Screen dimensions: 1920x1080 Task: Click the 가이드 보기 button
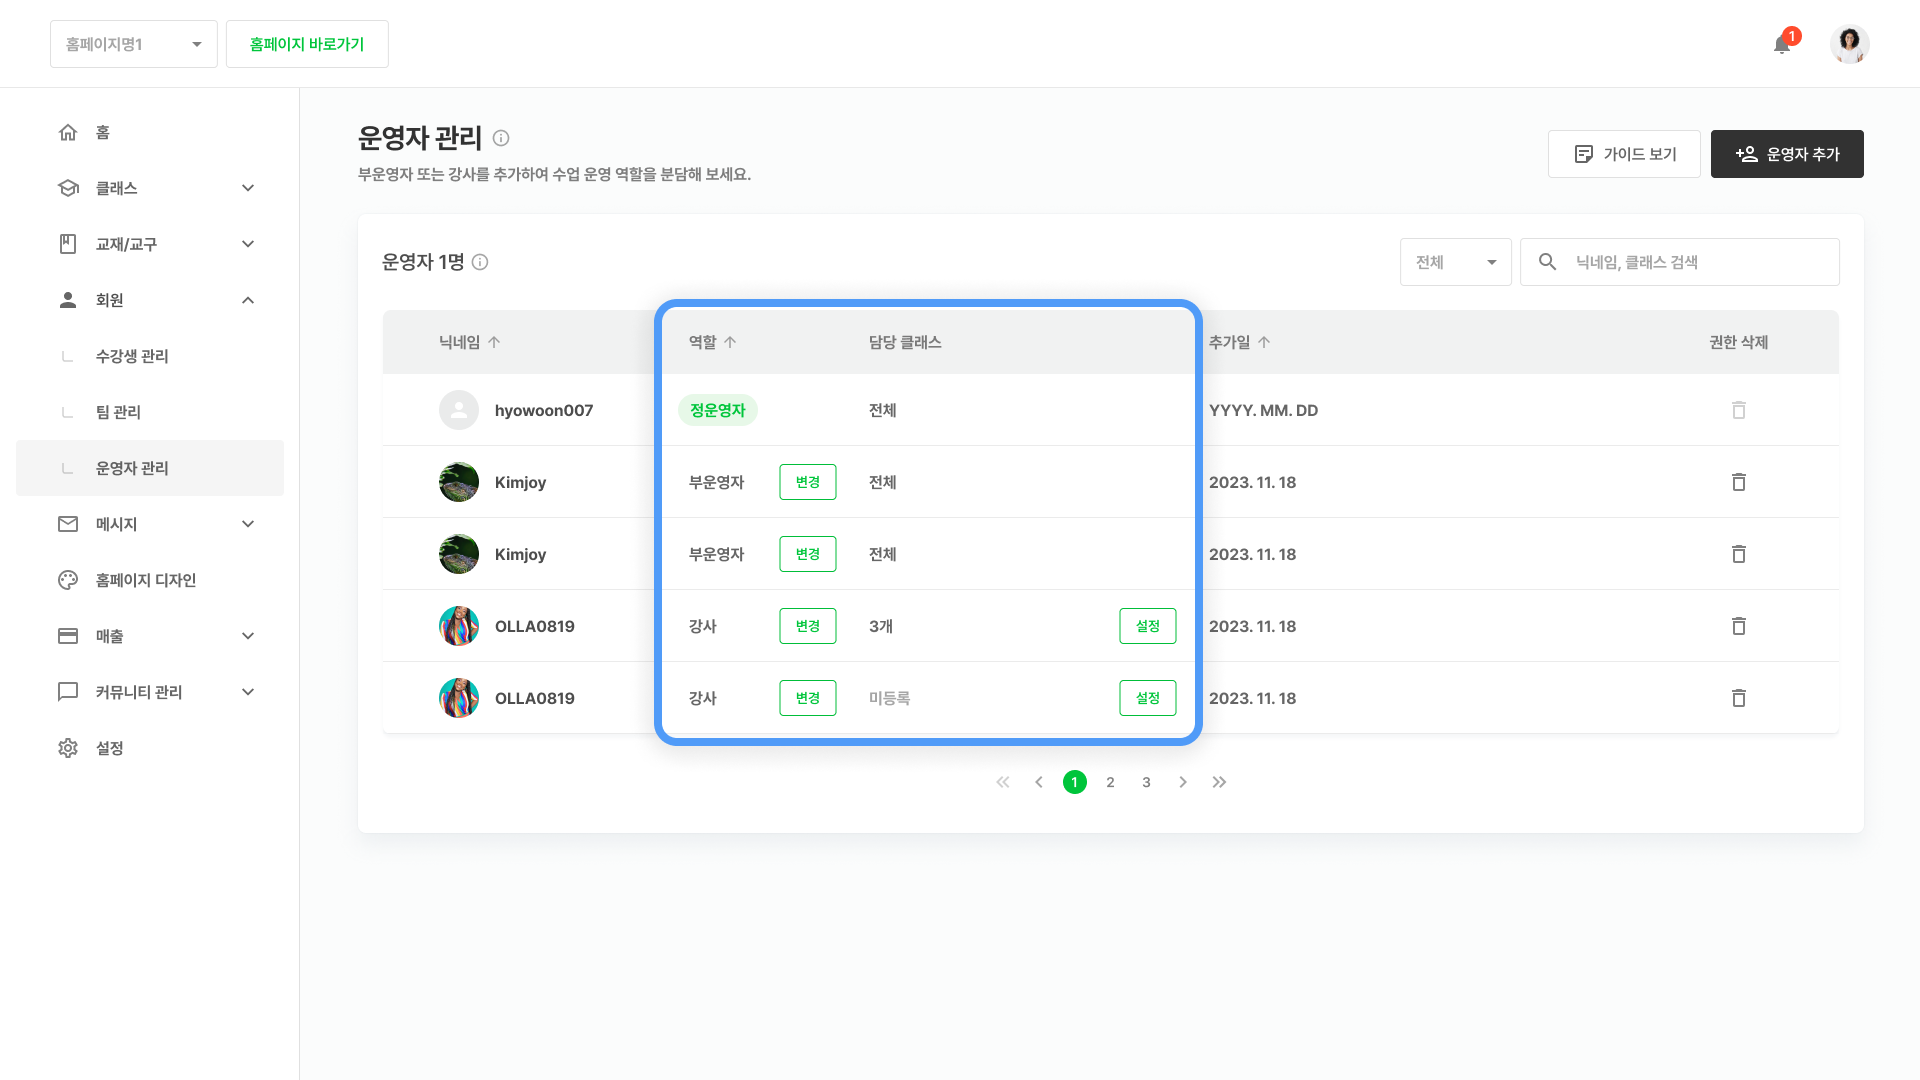pyautogui.click(x=1623, y=154)
